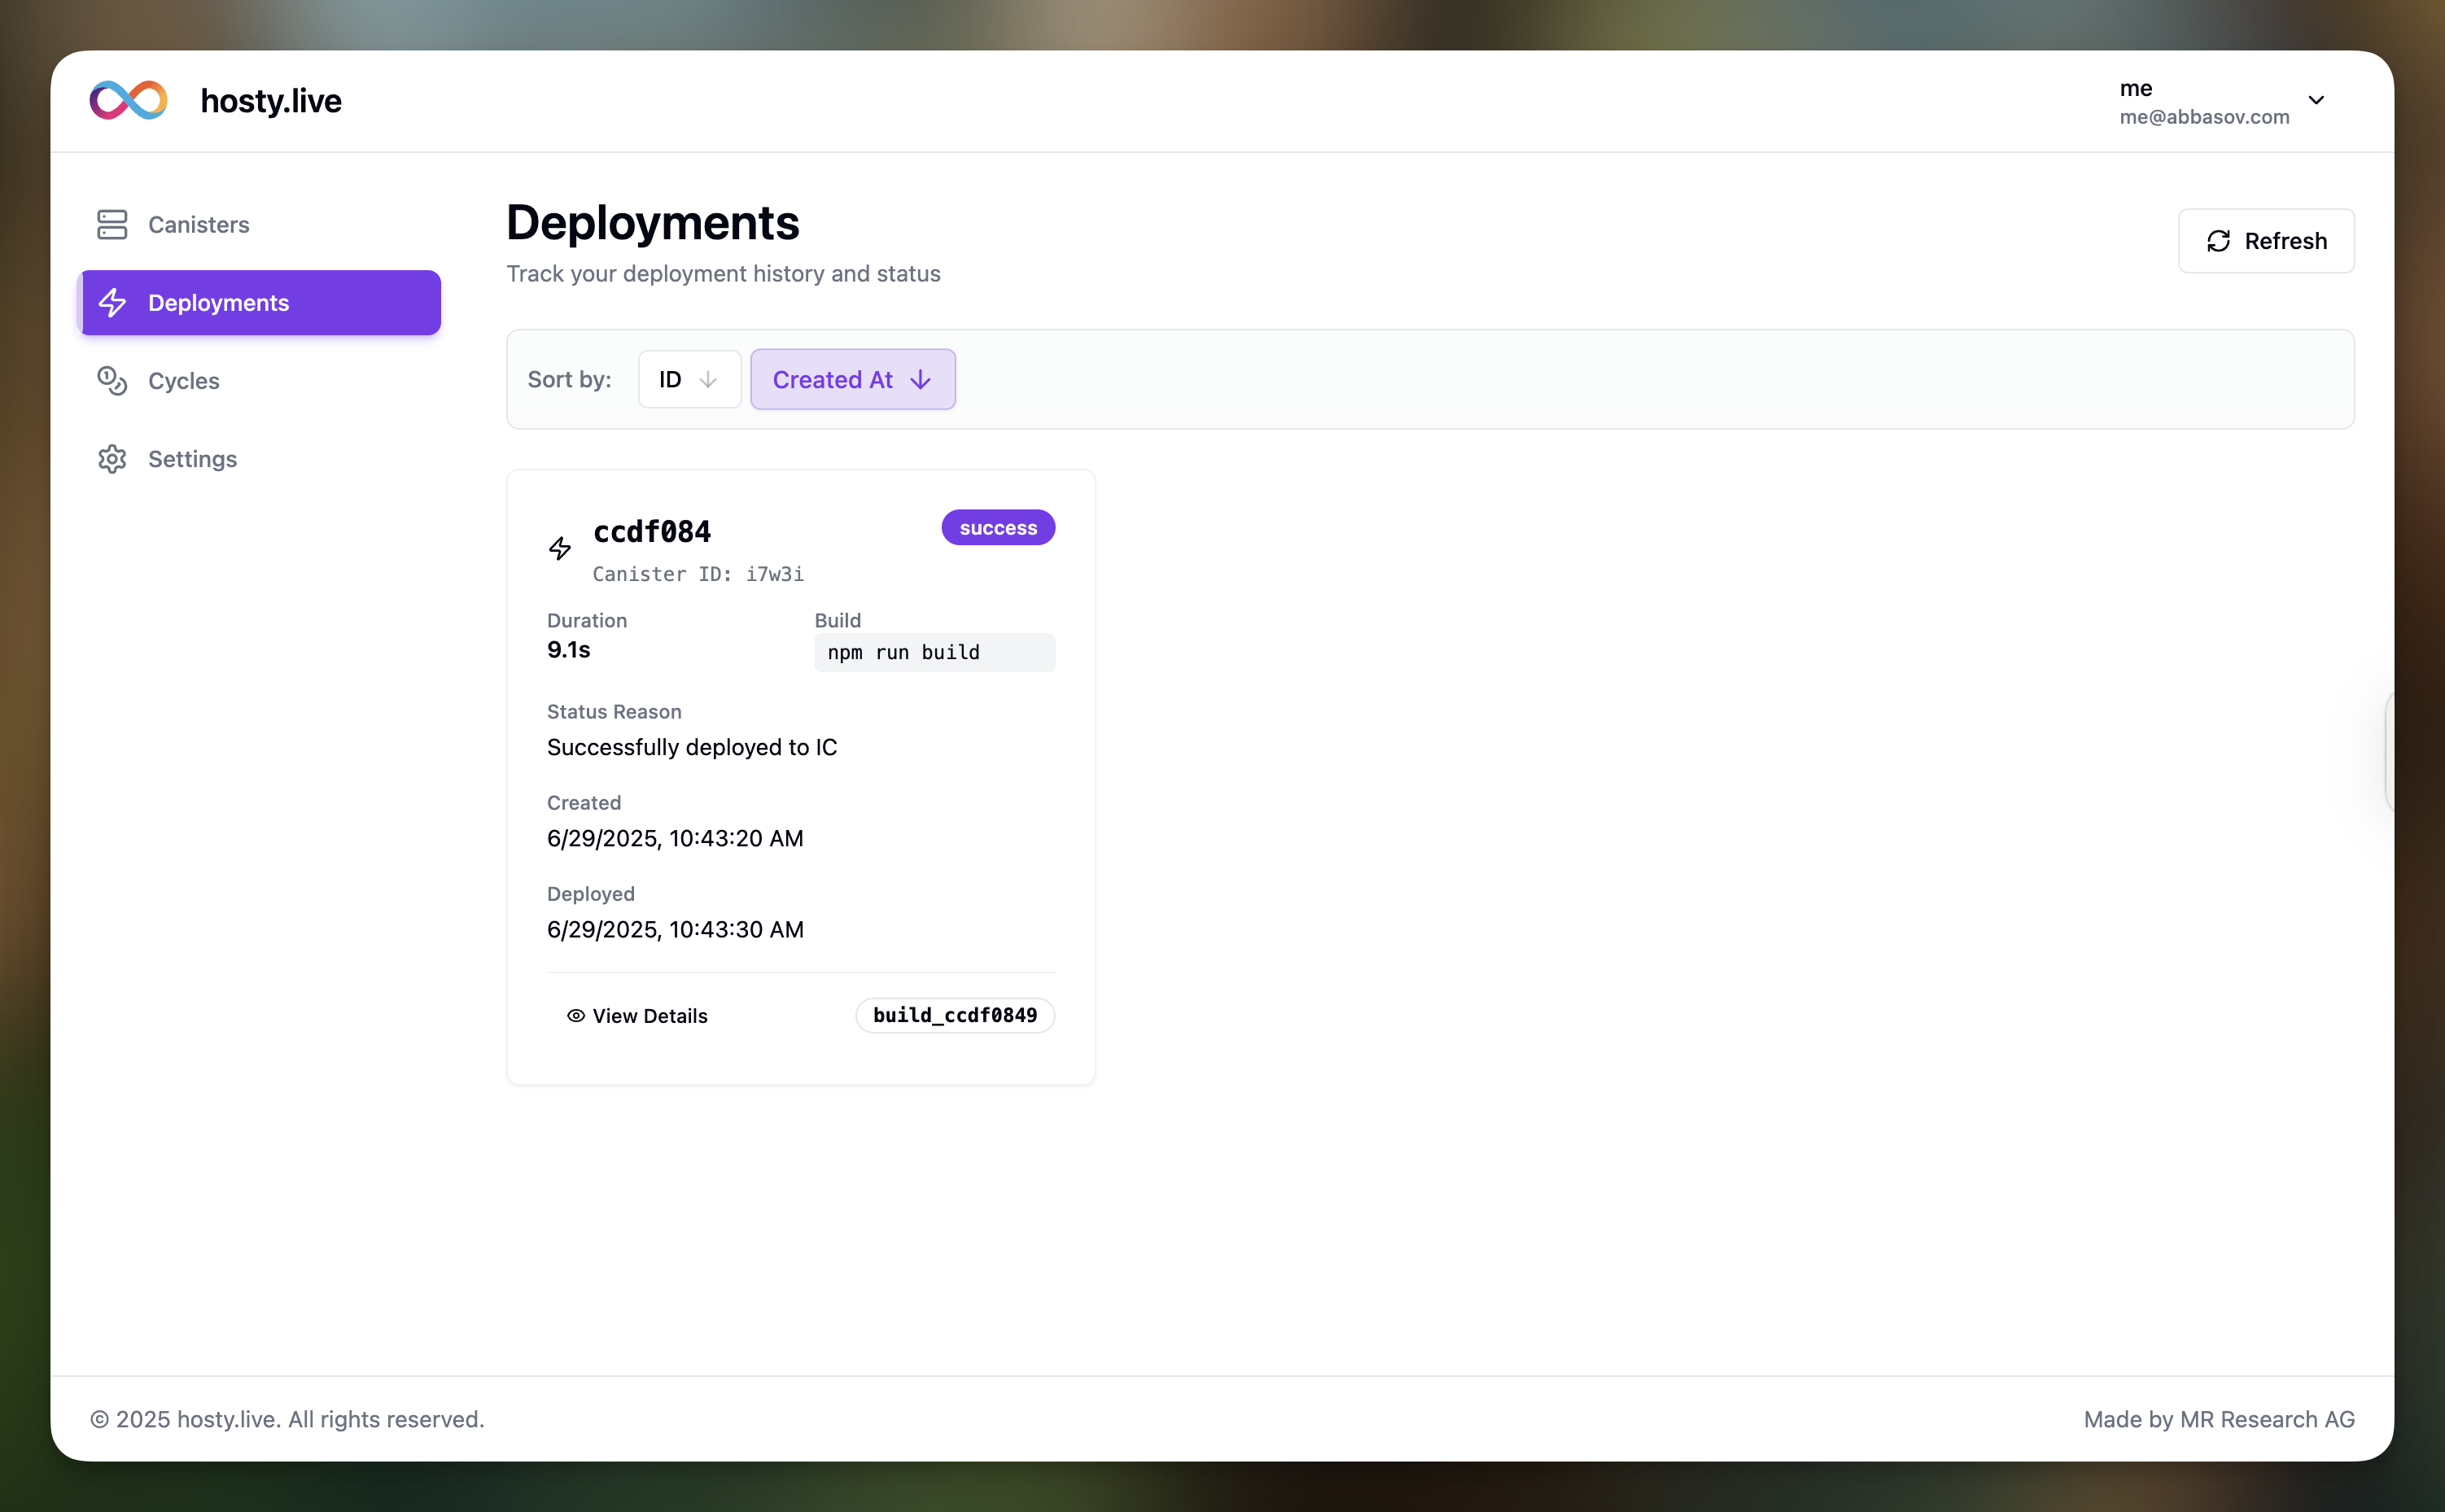2445x1512 pixels.
Task: Go to the Settings section
Action: [x=192, y=459]
